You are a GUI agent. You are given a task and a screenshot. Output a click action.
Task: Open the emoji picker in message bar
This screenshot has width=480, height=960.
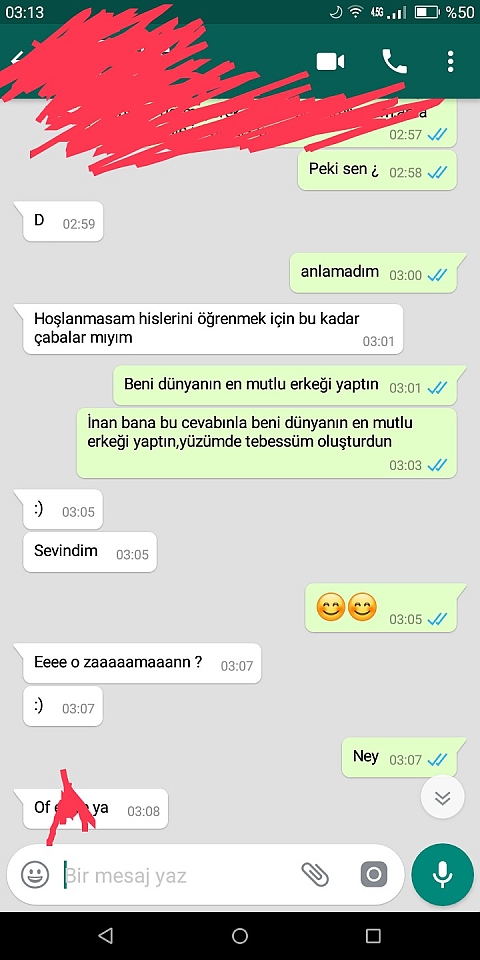pyautogui.click(x=35, y=874)
